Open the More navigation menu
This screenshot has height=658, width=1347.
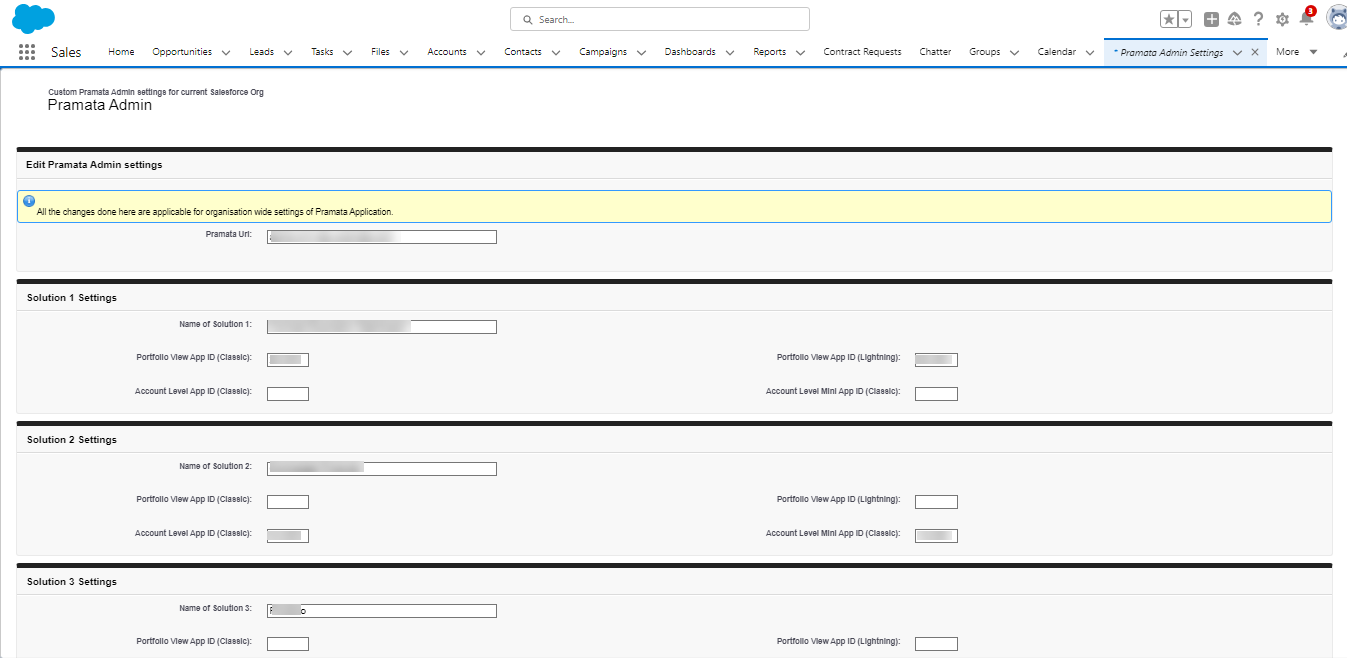pos(1296,52)
